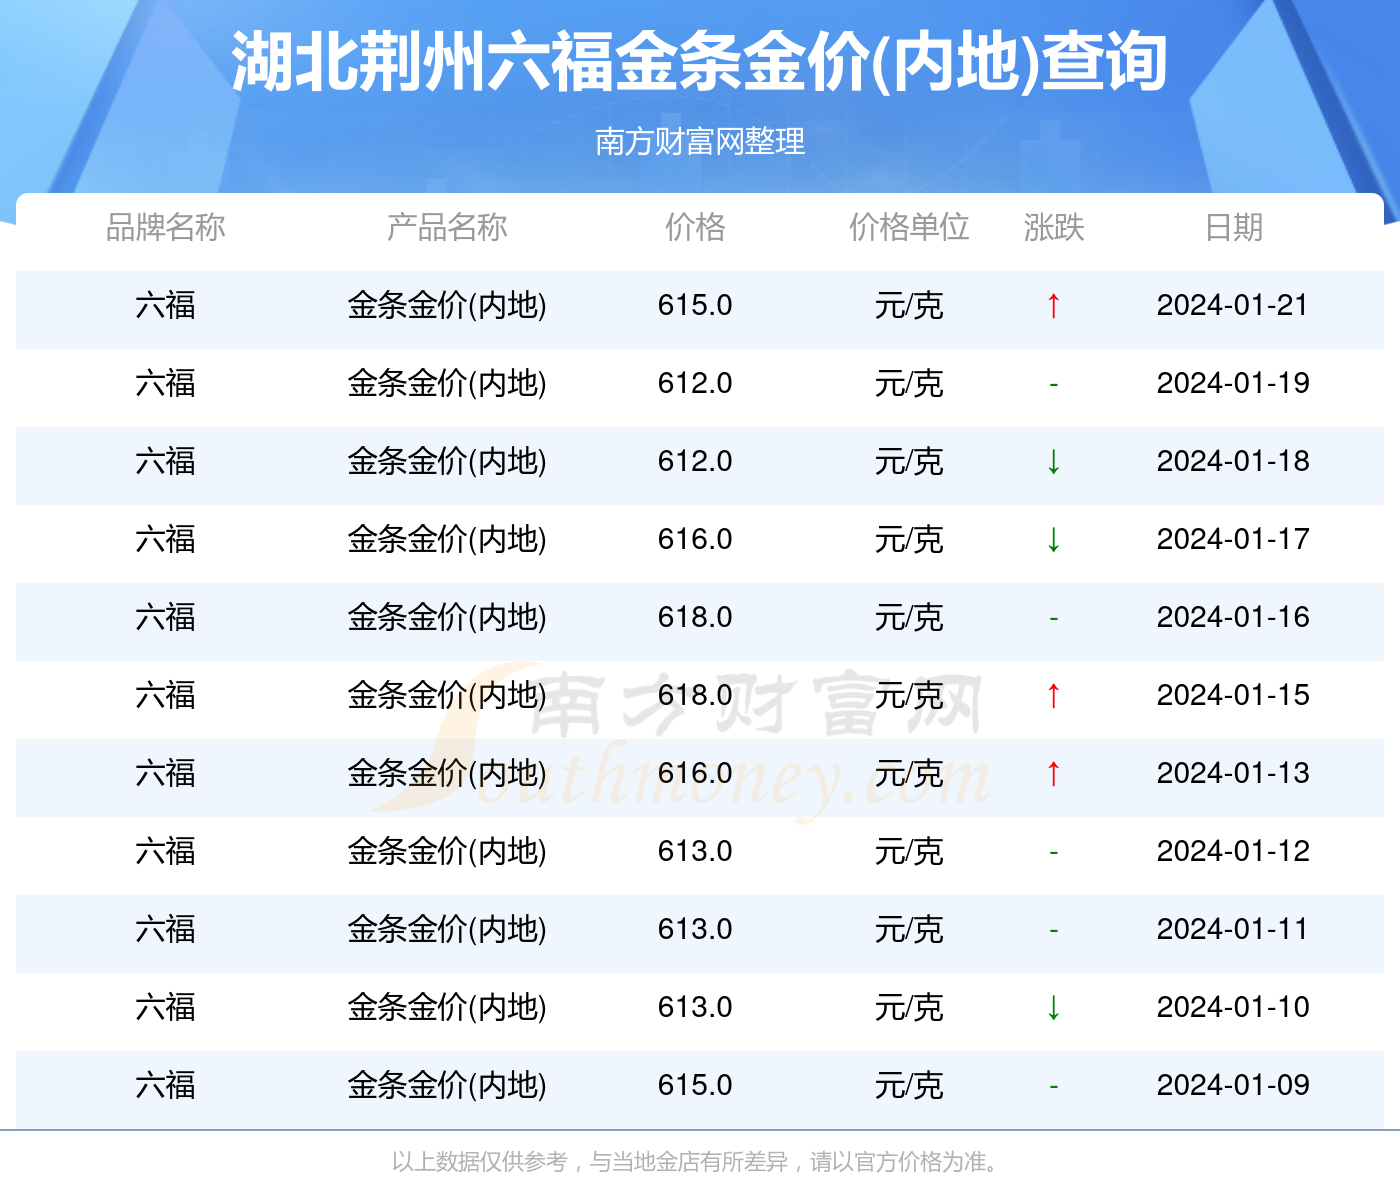Select the date cell 2024-01-21
Screen dimensions: 1400x1177
coord(1233,305)
